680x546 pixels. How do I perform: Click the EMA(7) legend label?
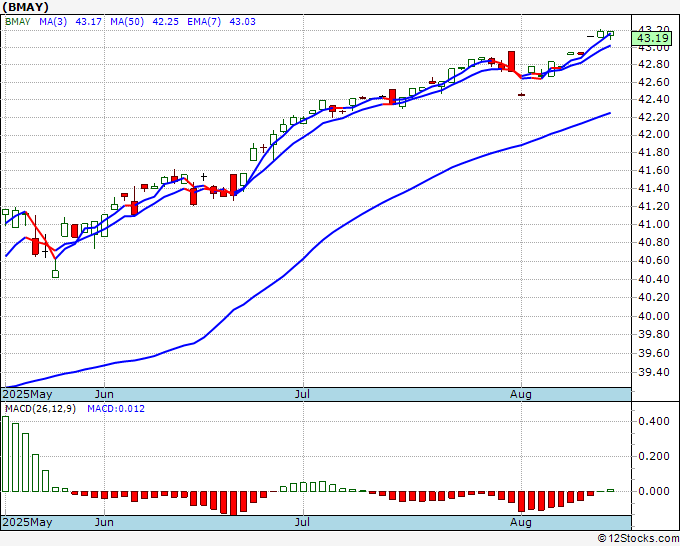(204, 22)
